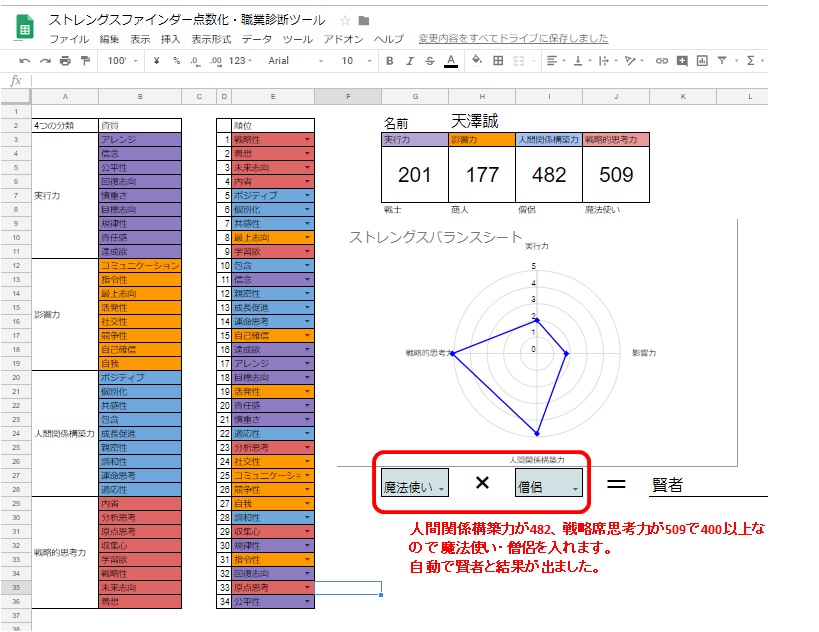Format as yen currency
819x632 pixels.
tap(156, 61)
